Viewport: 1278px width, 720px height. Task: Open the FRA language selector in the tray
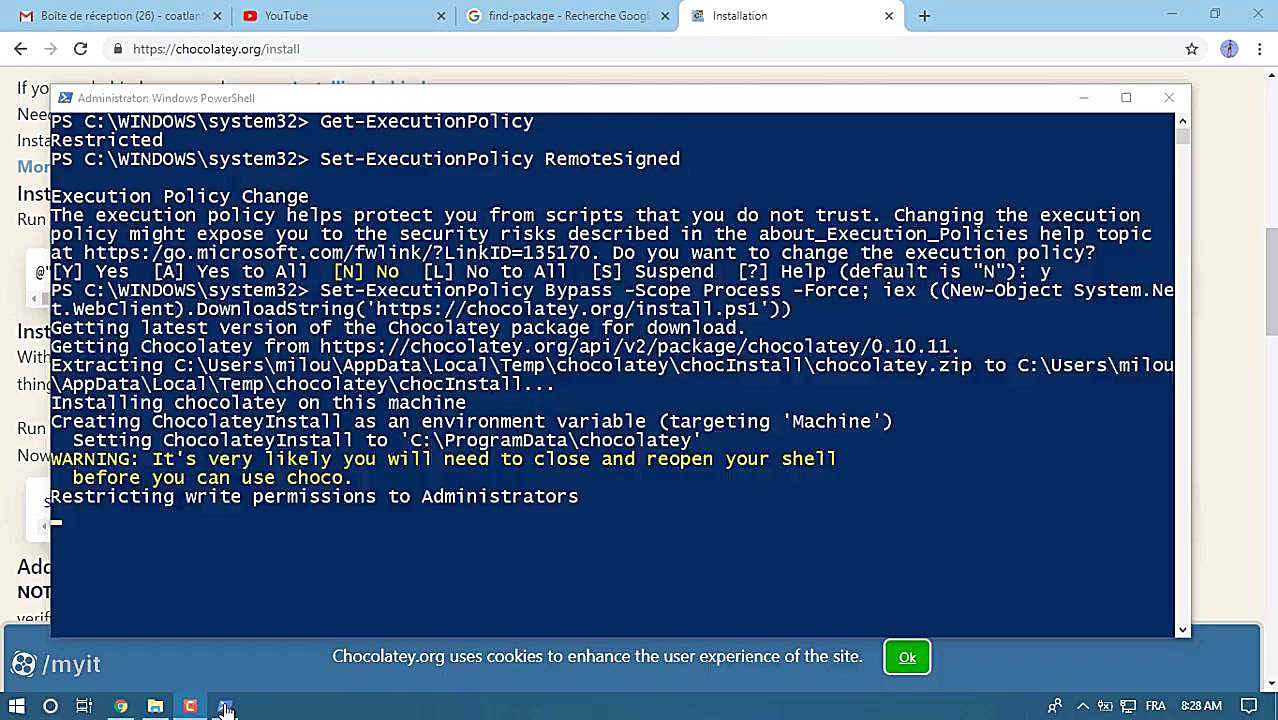[1154, 707]
